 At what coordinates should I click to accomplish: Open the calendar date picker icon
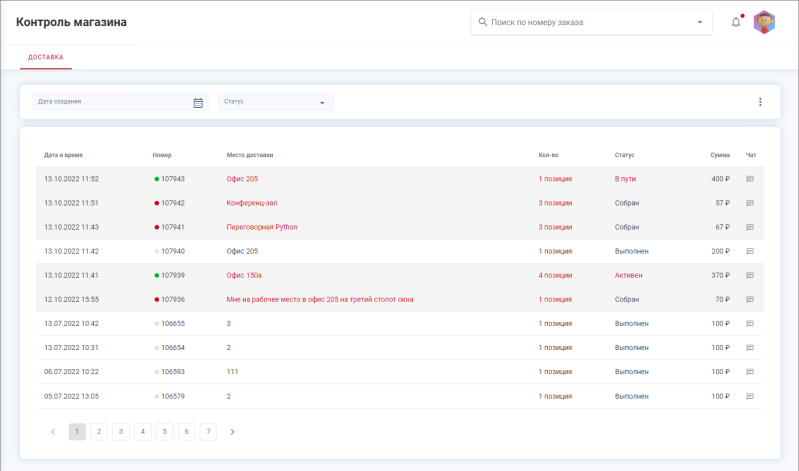coord(198,102)
